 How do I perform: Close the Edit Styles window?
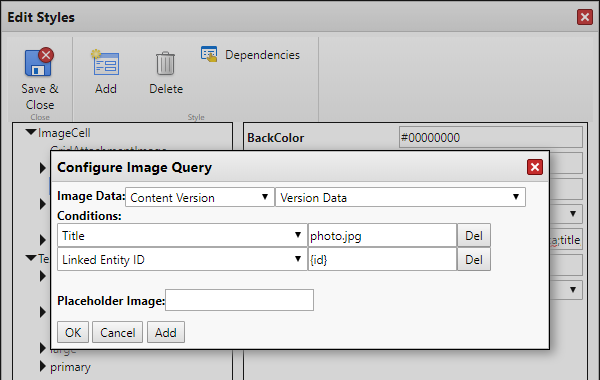585,17
